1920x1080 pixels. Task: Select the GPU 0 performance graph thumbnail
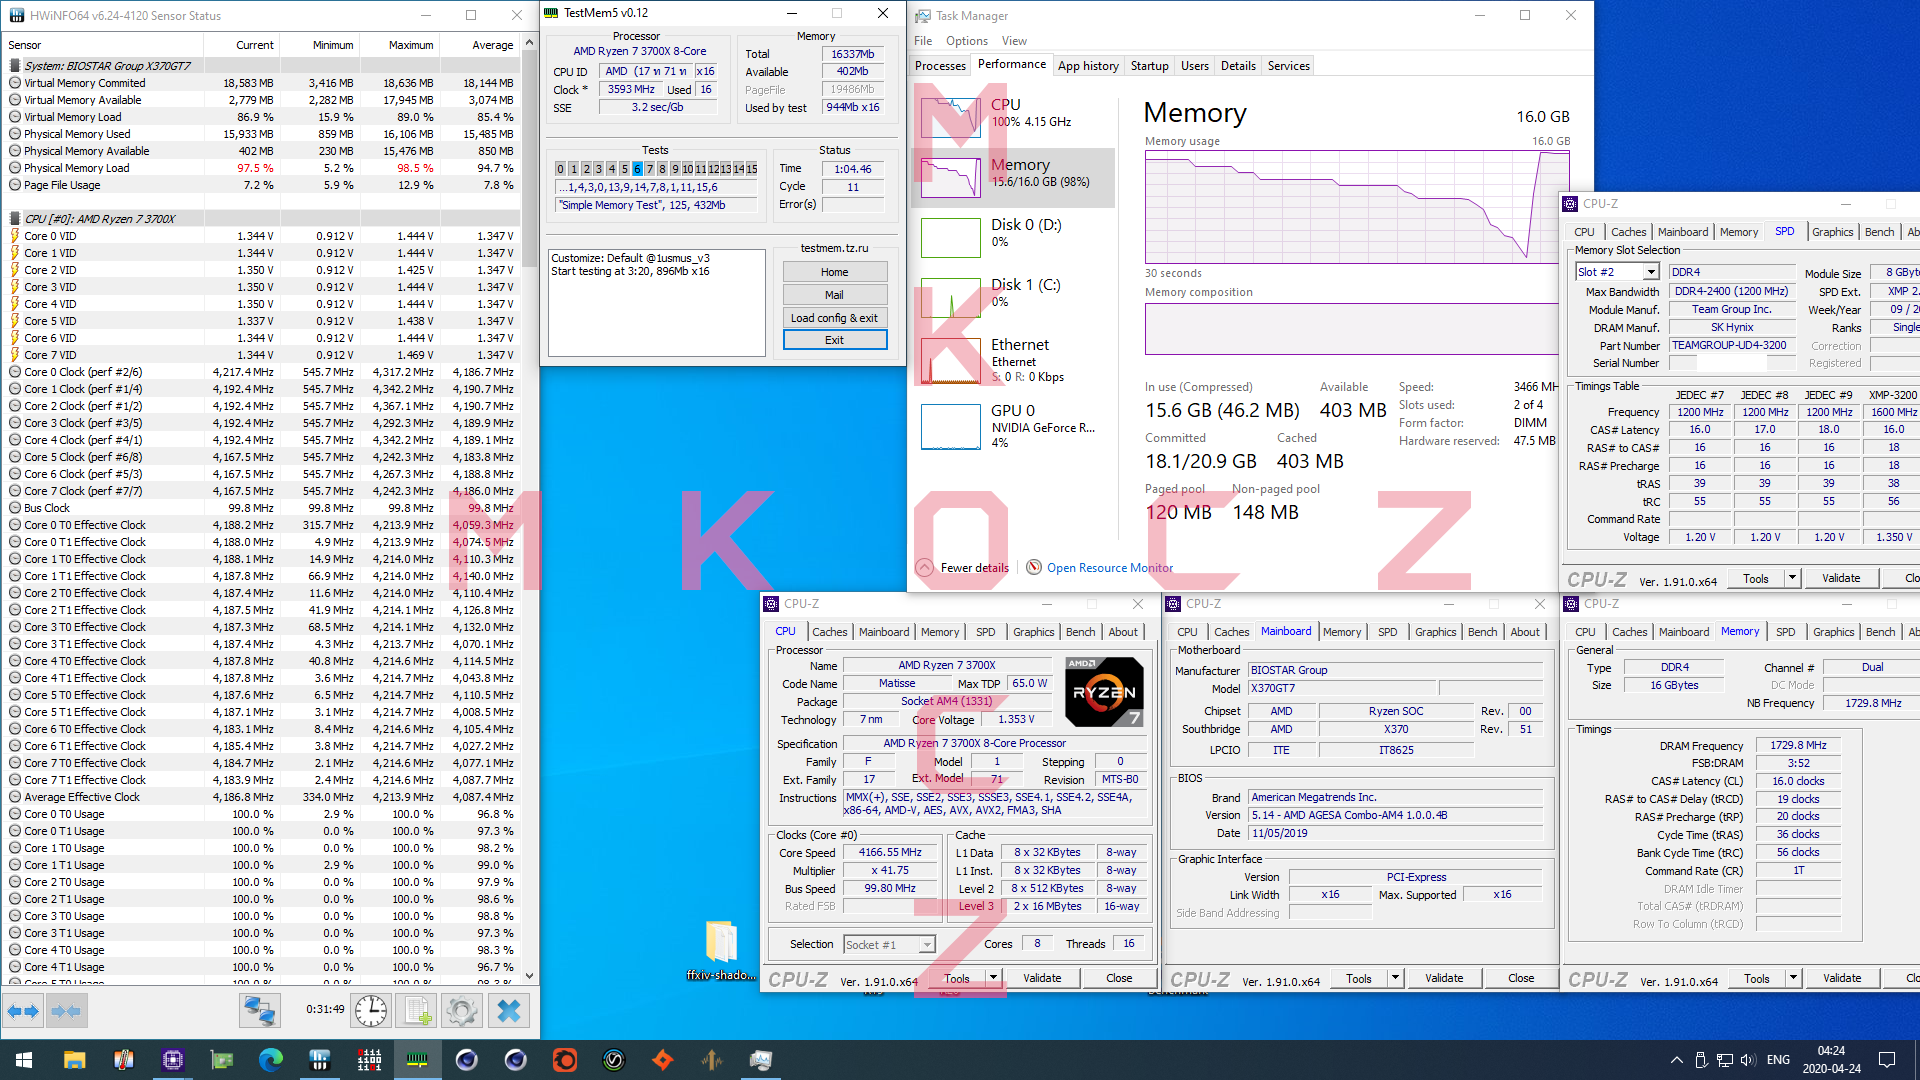pos(950,426)
